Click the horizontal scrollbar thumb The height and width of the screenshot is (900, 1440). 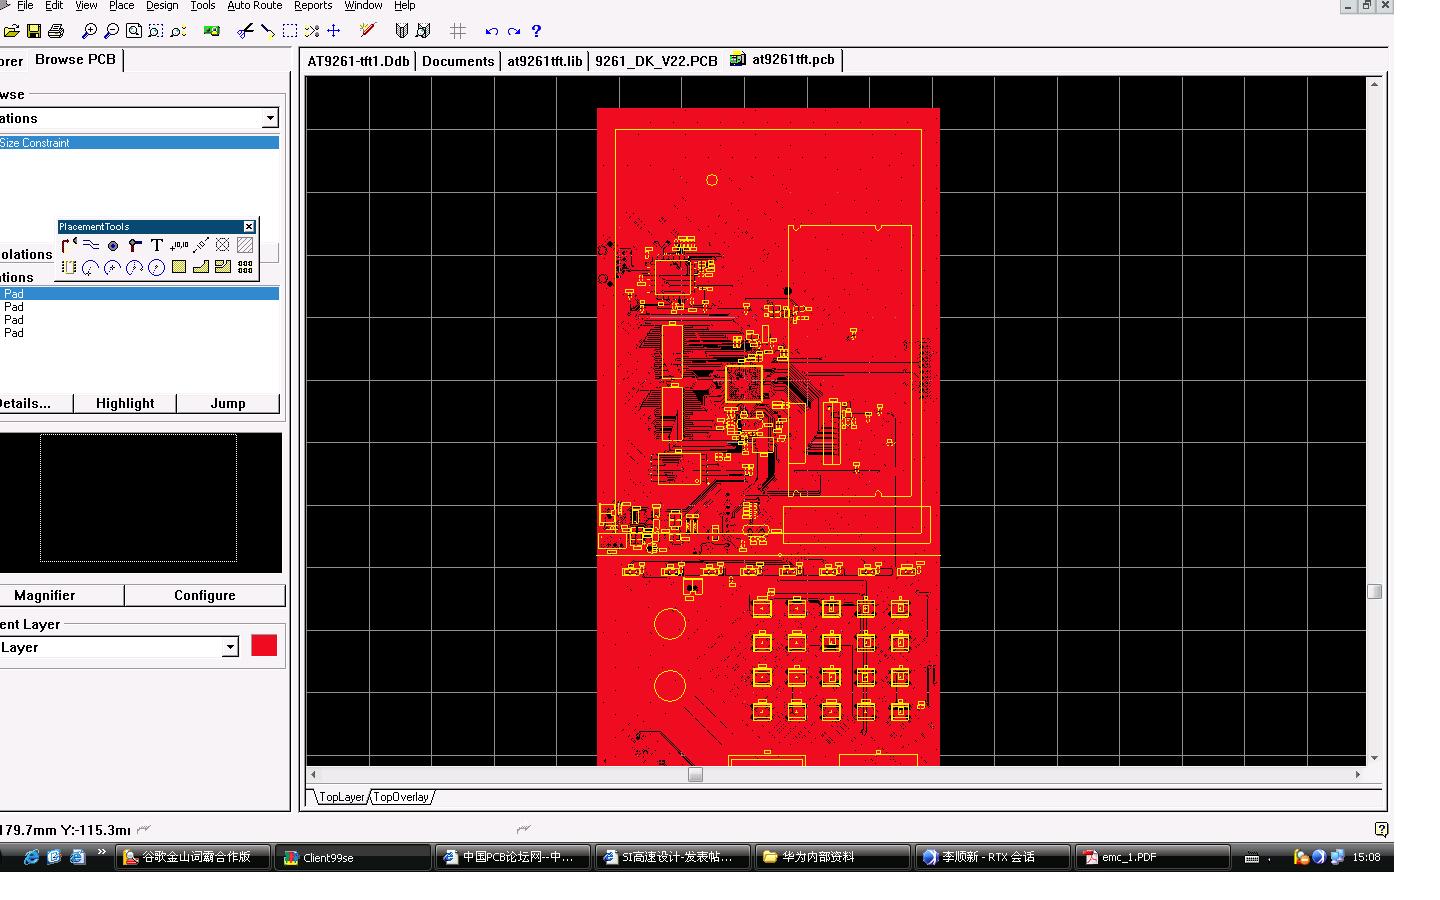695,775
